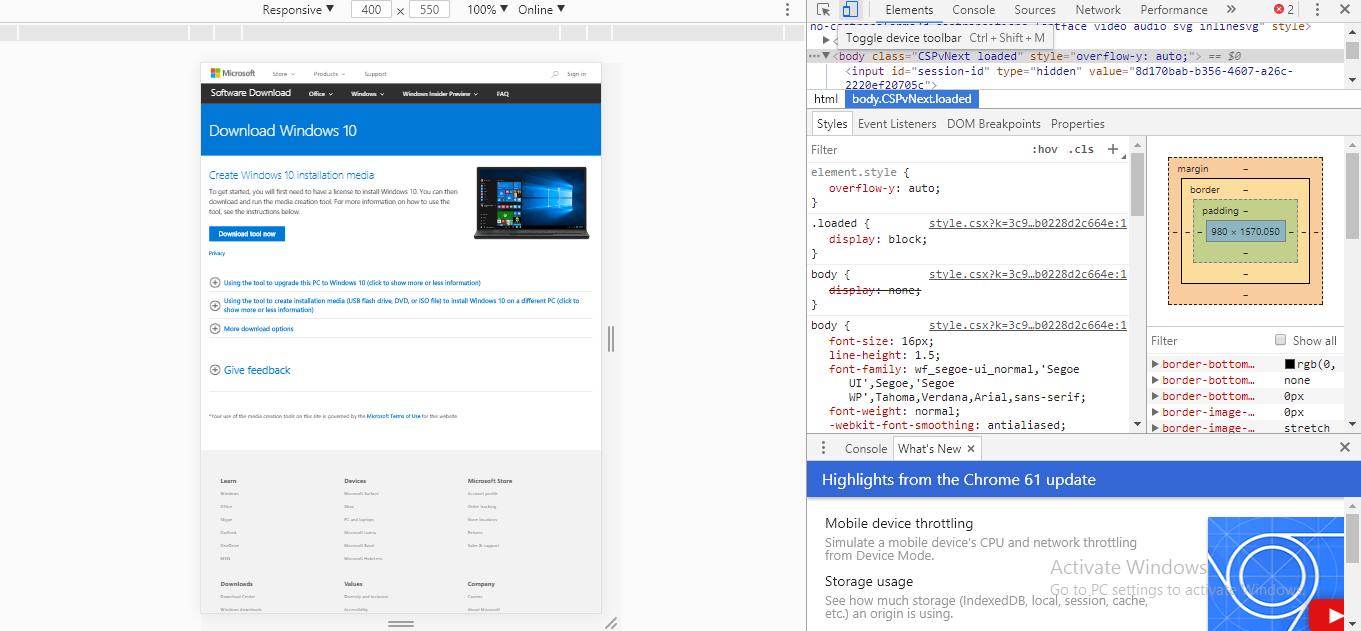Click the DOM ellipsis before body tag
Image resolution: width=1361 pixels, height=631 pixels.
pyautogui.click(x=814, y=57)
